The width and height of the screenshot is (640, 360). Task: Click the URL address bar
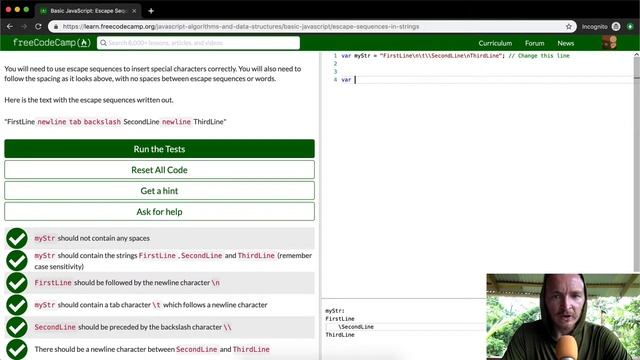tap(312, 27)
